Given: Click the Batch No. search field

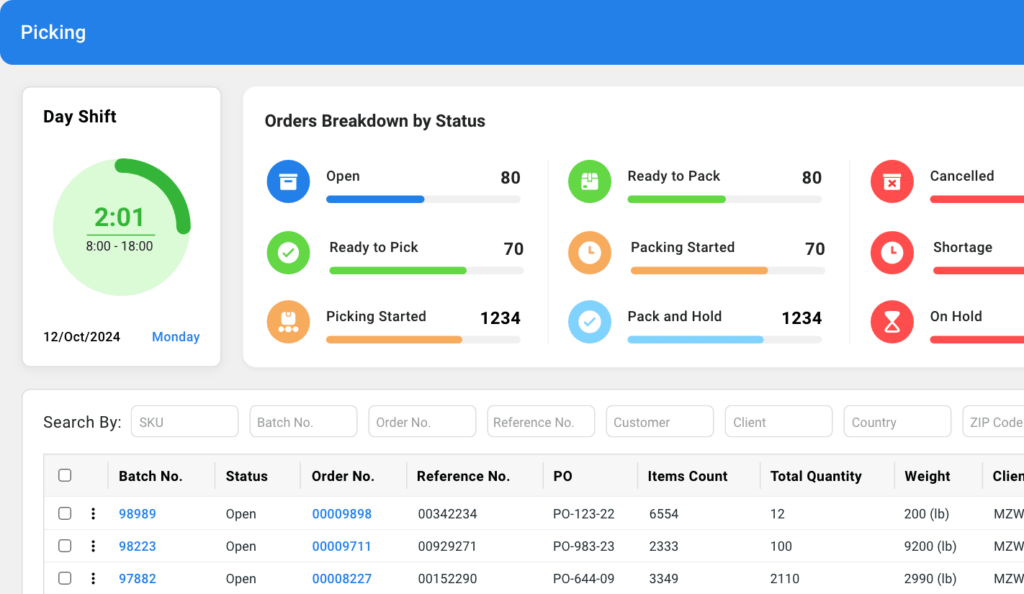Looking at the screenshot, I should click(304, 422).
